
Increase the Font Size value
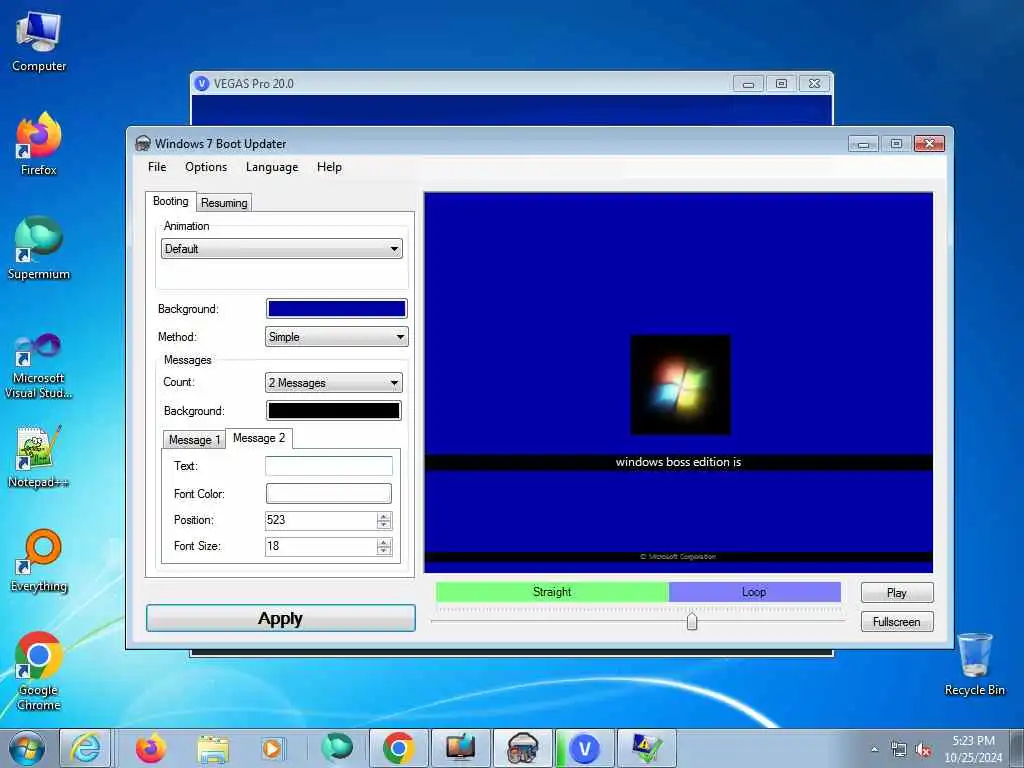click(384, 543)
